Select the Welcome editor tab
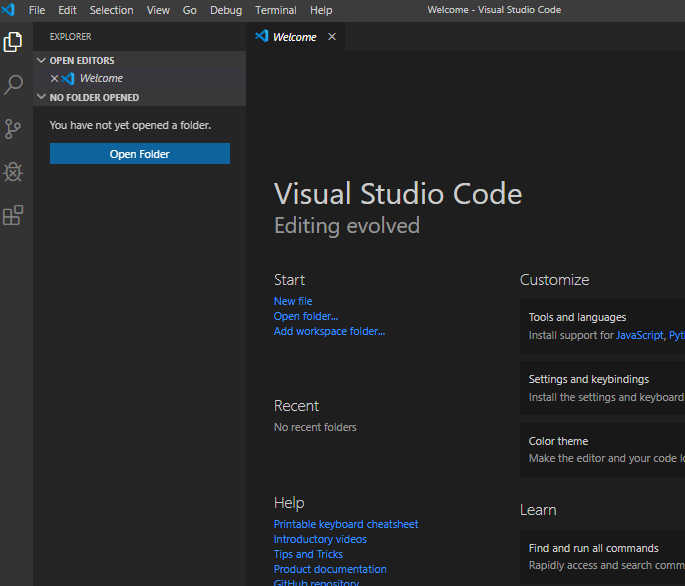 [295, 37]
